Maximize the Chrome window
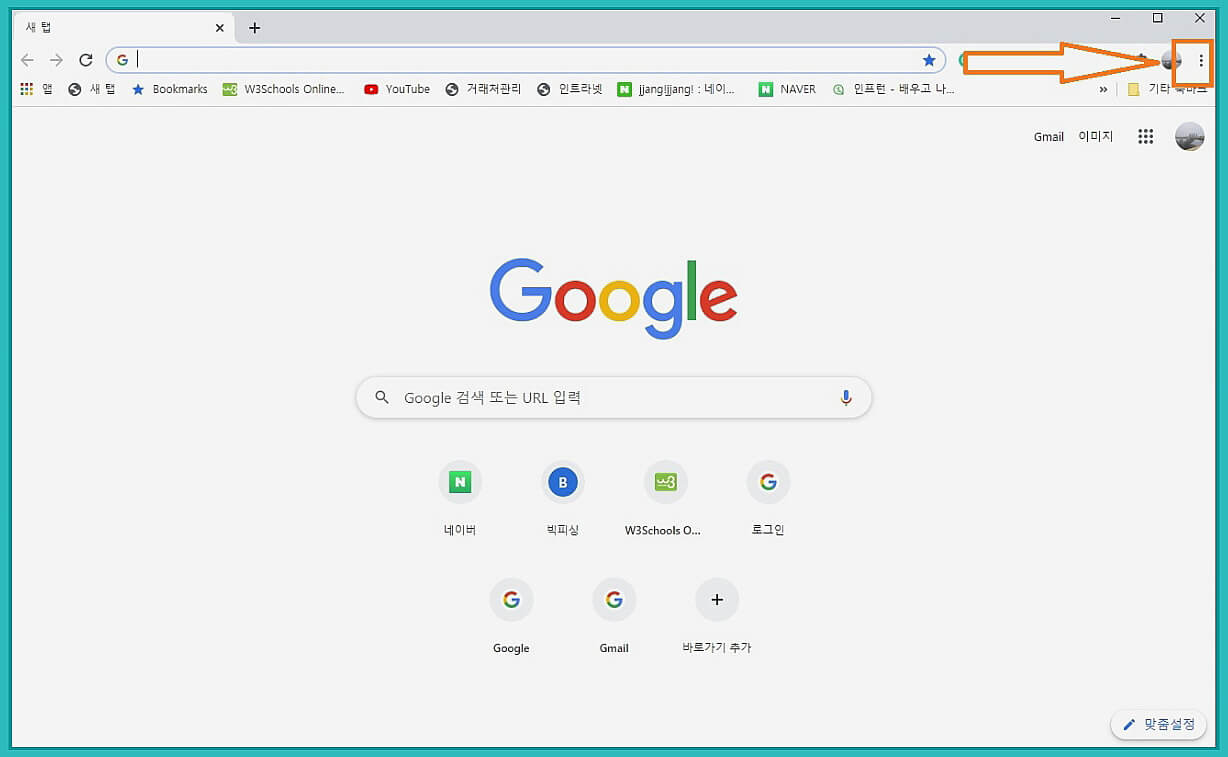The image size is (1228, 757). pyautogui.click(x=1157, y=18)
